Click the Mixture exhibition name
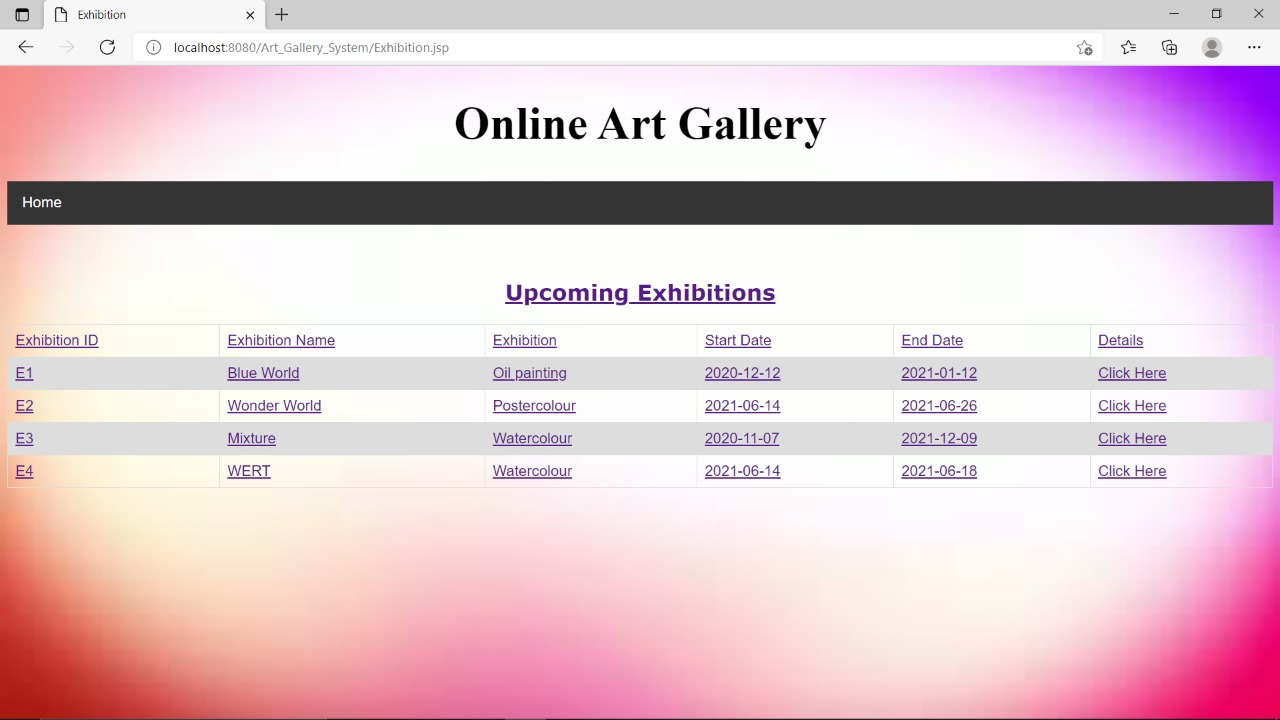 point(251,438)
